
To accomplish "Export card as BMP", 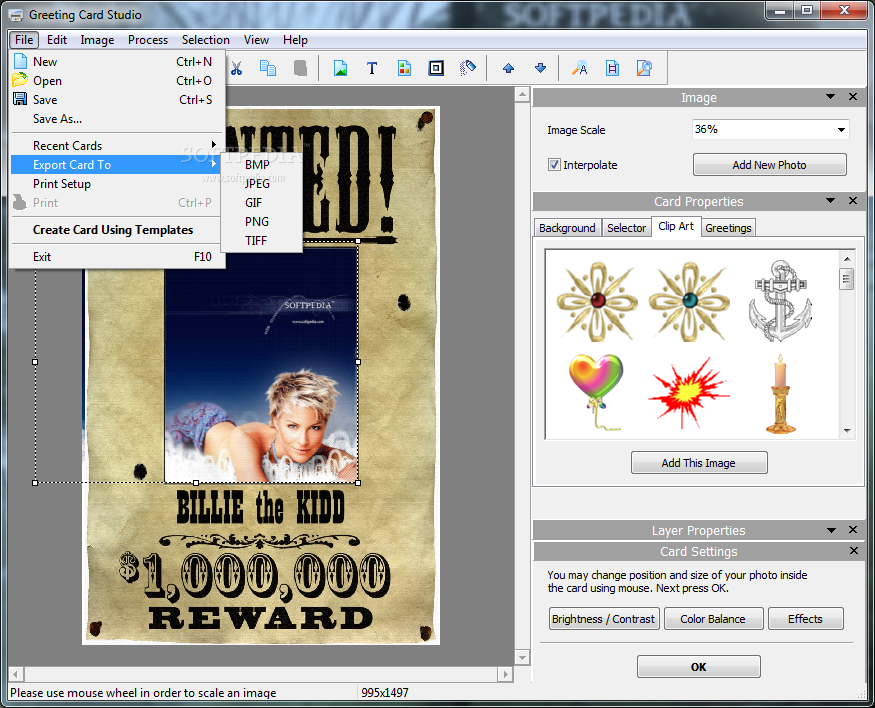I will pos(261,165).
